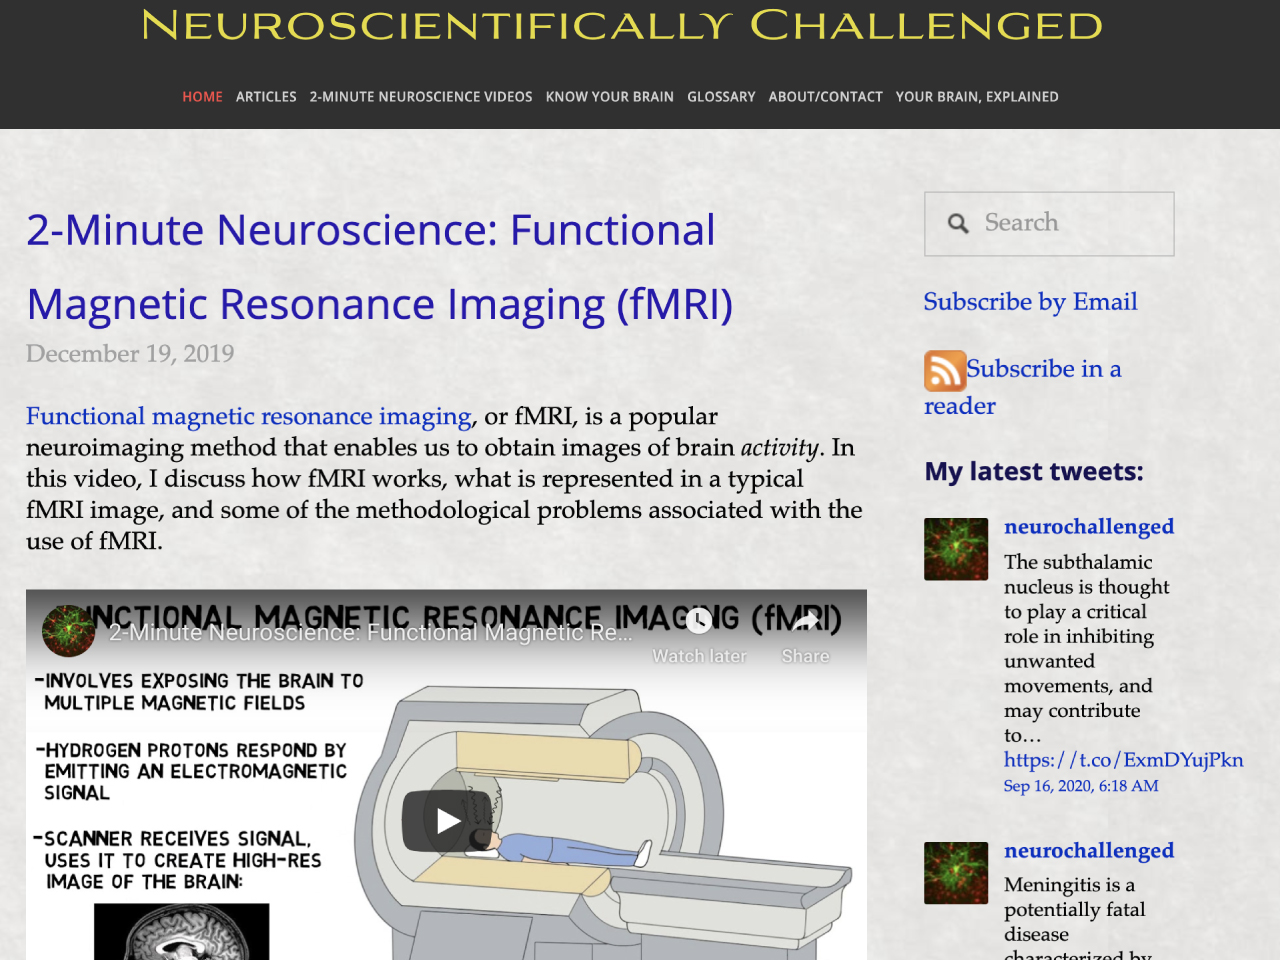This screenshot has height=960, width=1280.
Task: Open the Sep 16, 2020 tweet timestamp
Action: [x=1081, y=786]
